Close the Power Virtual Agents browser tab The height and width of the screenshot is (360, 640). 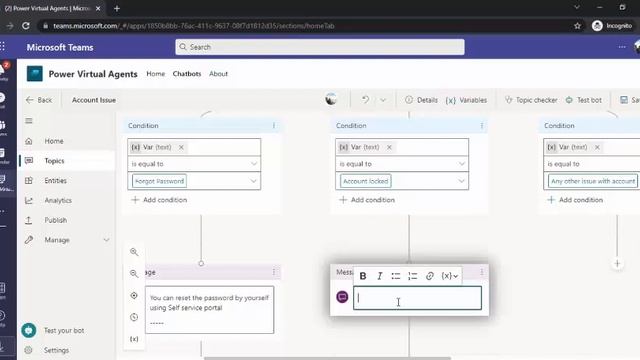point(98,8)
